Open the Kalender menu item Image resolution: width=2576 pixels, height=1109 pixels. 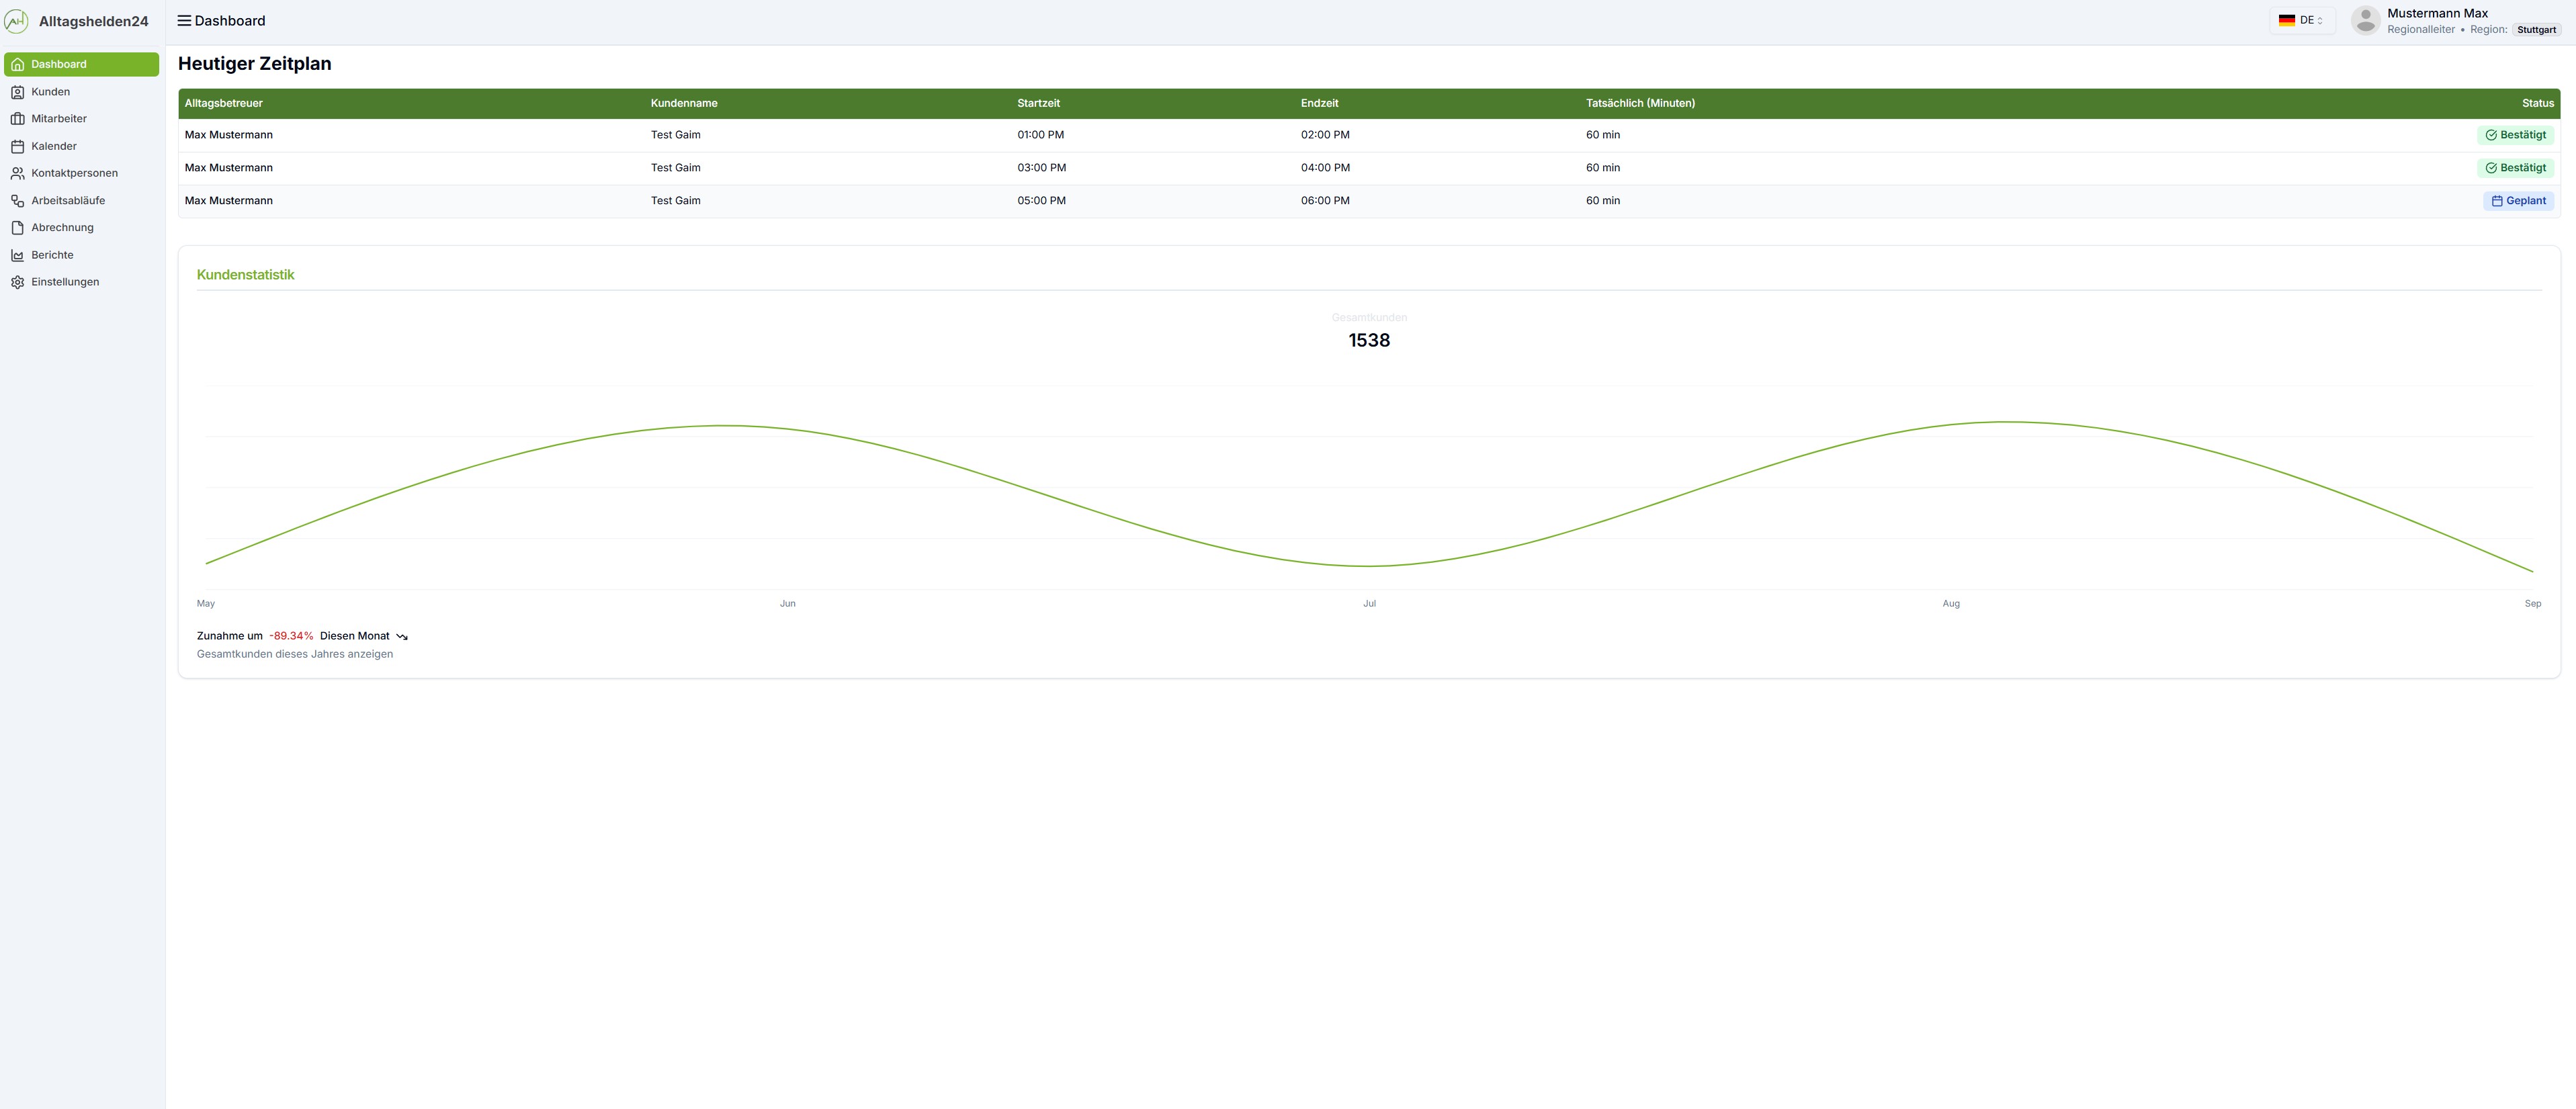[81, 146]
